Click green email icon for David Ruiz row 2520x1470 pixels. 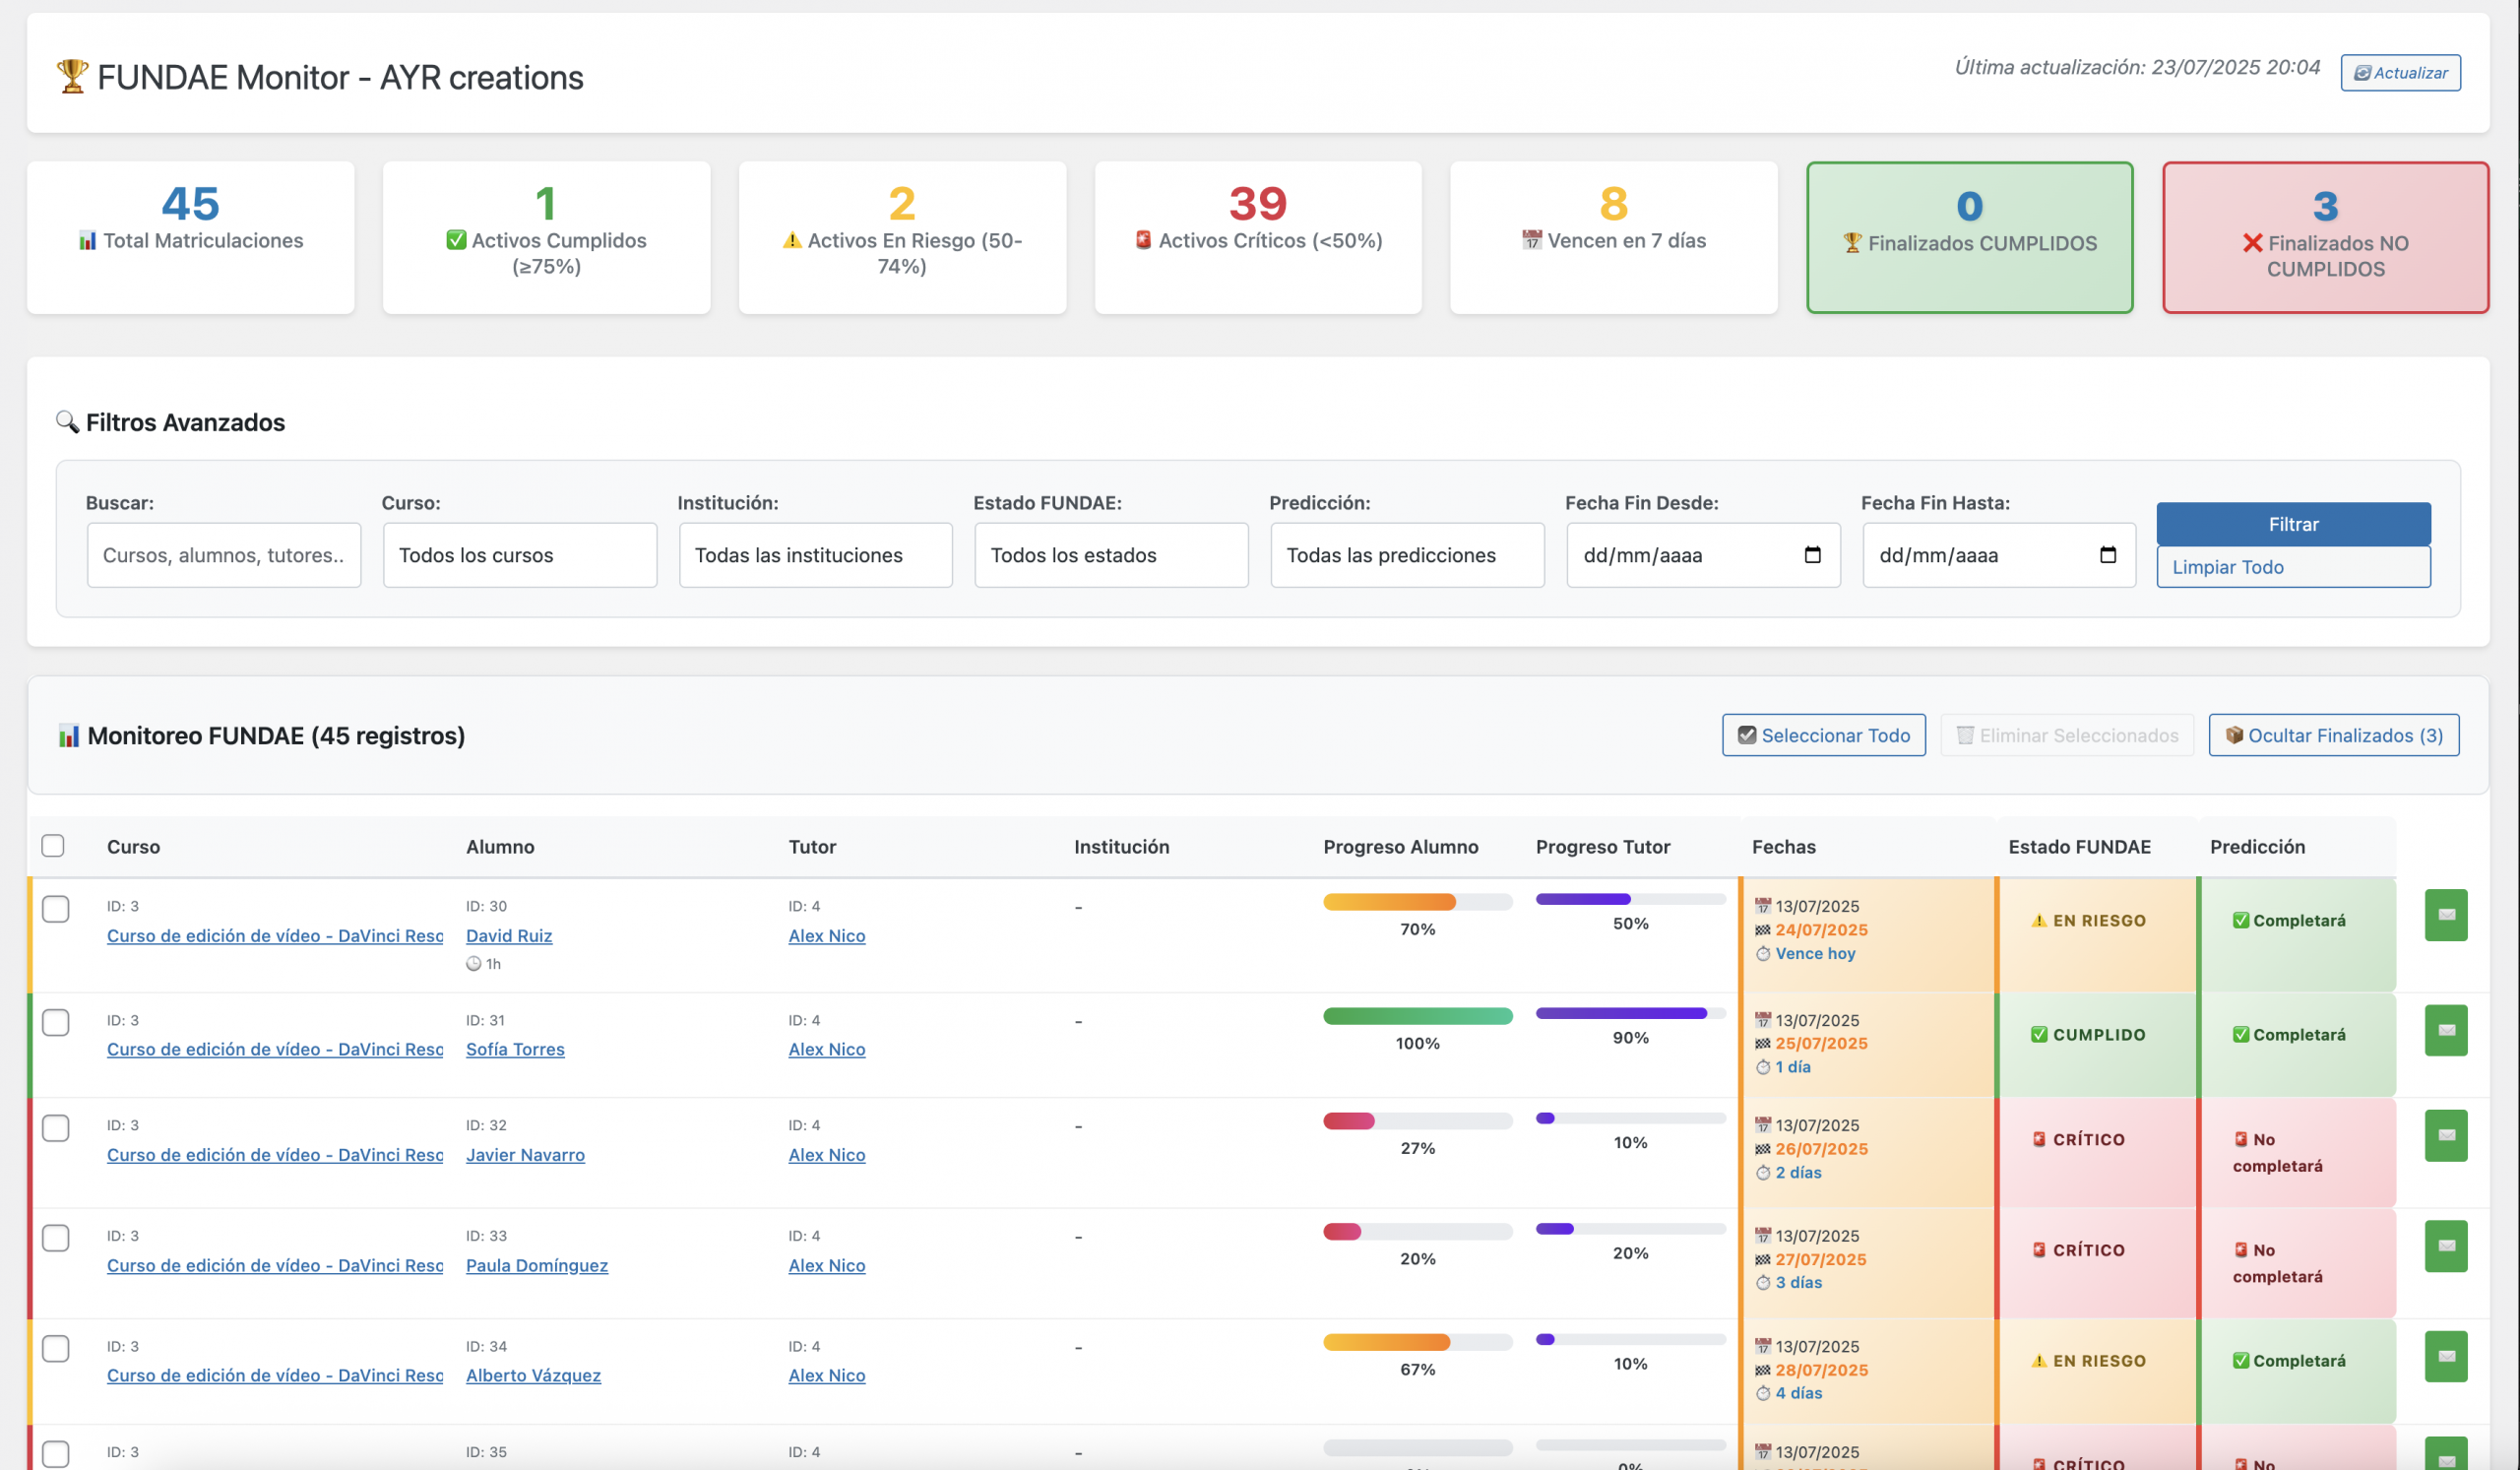2445,914
